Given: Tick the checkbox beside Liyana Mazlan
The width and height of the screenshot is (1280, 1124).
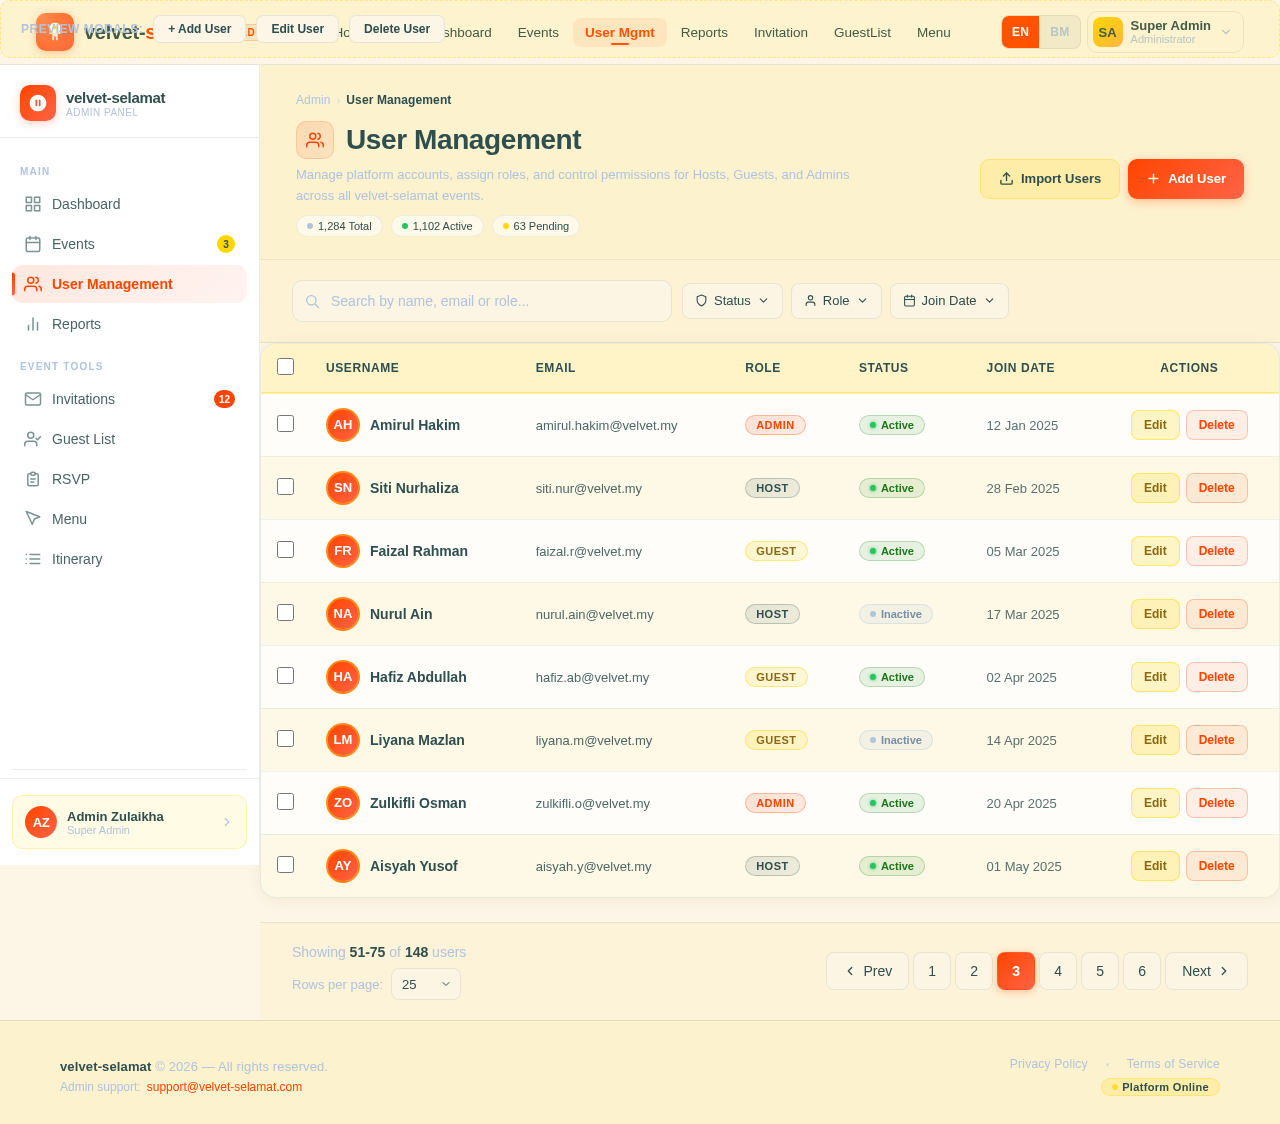Looking at the screenshot, I should coord(285,738).
